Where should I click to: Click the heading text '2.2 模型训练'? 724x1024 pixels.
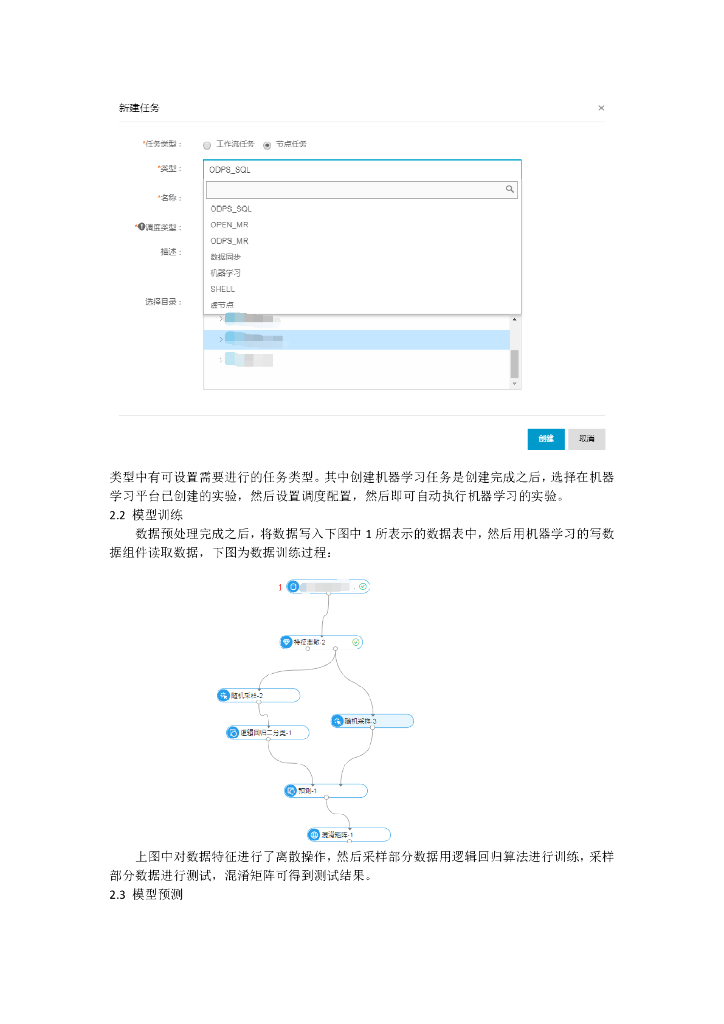pos(146,515)
